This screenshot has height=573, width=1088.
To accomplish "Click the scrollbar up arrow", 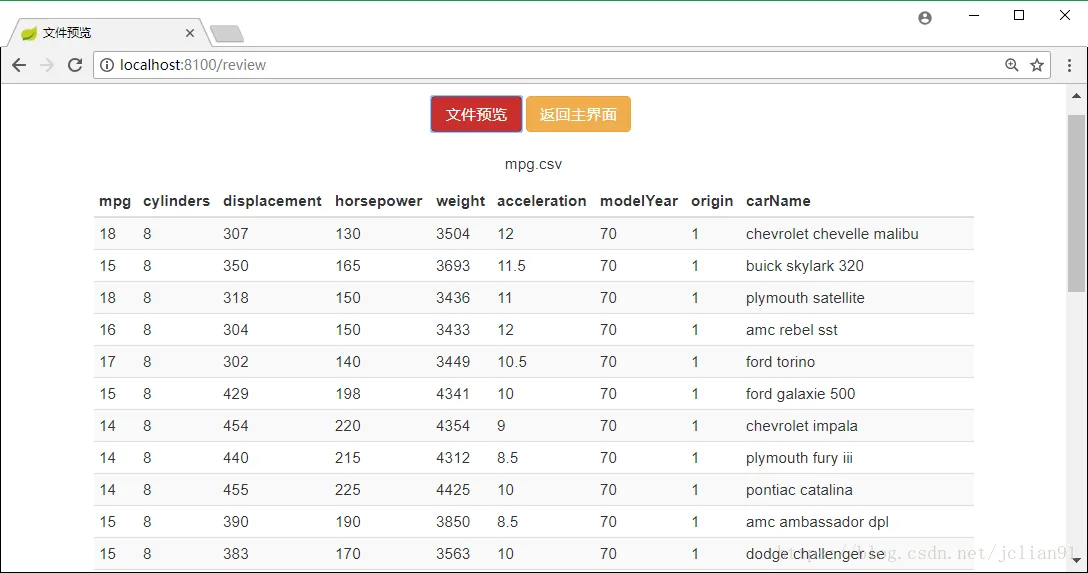I will [1076, 96].
